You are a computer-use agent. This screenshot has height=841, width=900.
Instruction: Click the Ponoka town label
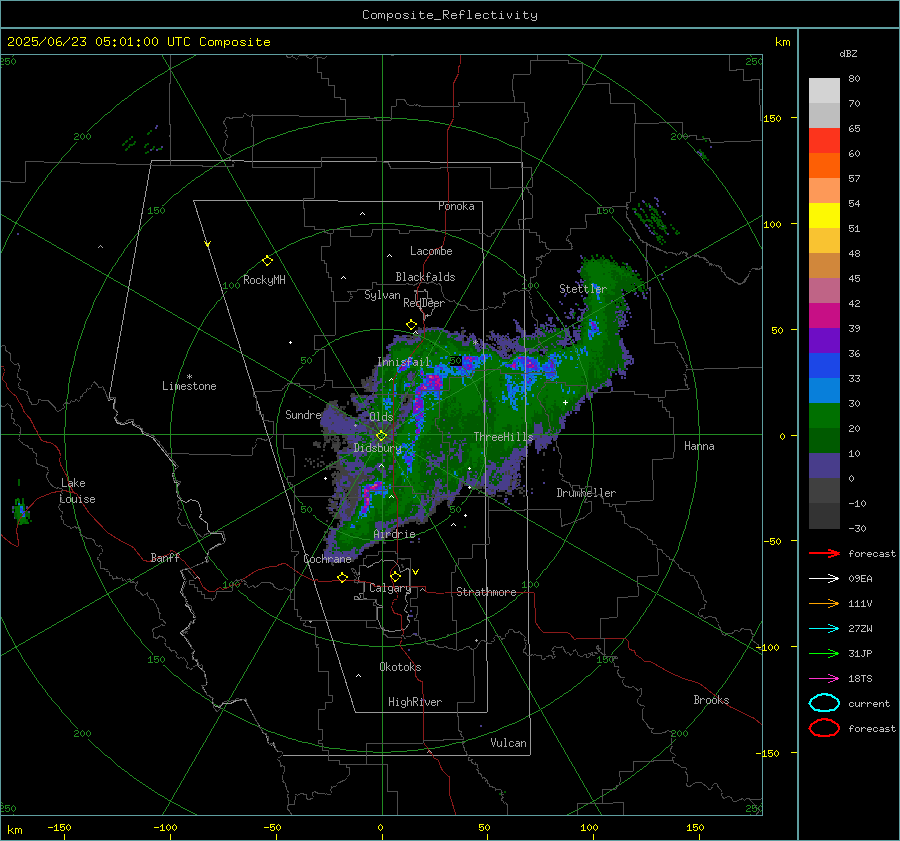(x=456, y=206)
